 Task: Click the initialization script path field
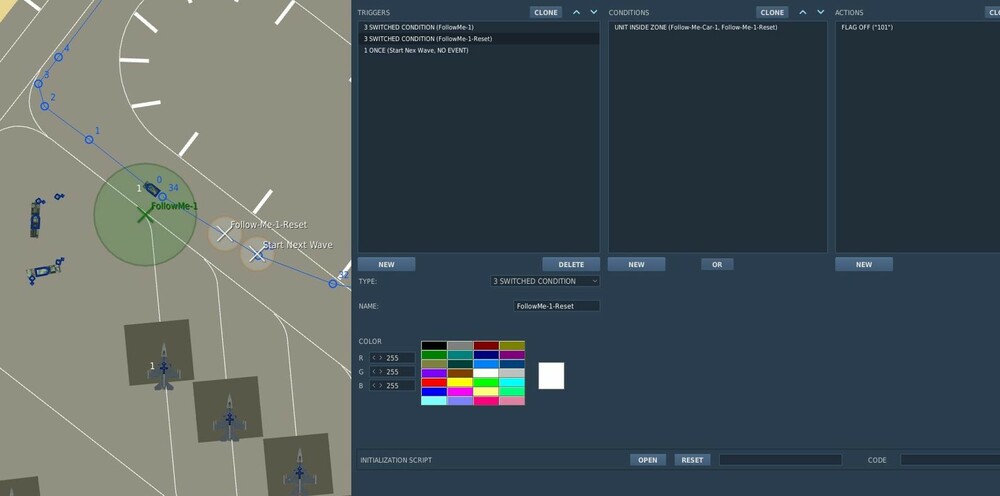(781, 460)
